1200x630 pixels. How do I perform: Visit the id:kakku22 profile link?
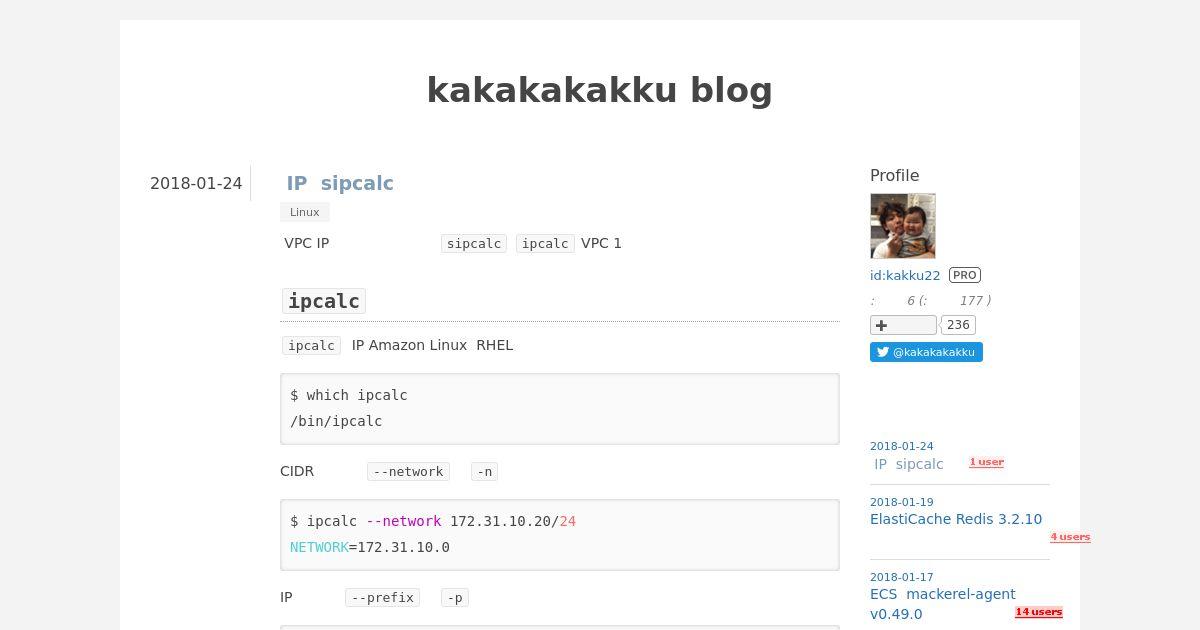click(x=905, y=275)
